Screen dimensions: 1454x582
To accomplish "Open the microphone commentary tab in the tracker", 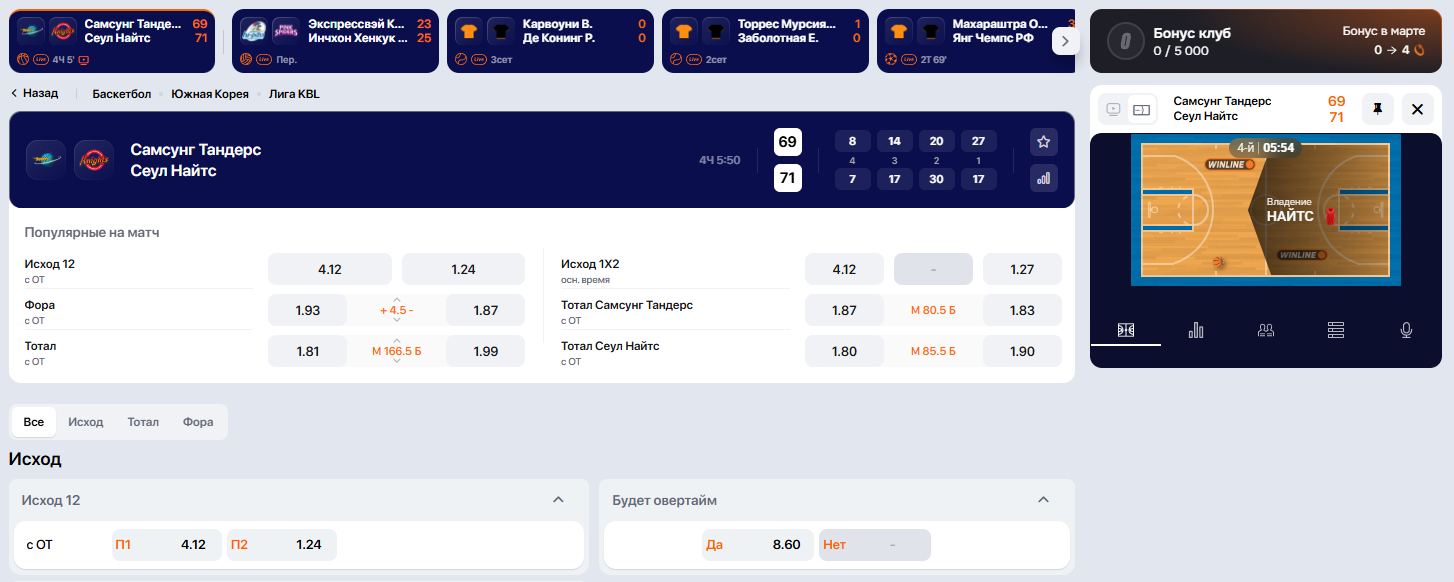I will pyautogui.click(x=1406, y=330).
